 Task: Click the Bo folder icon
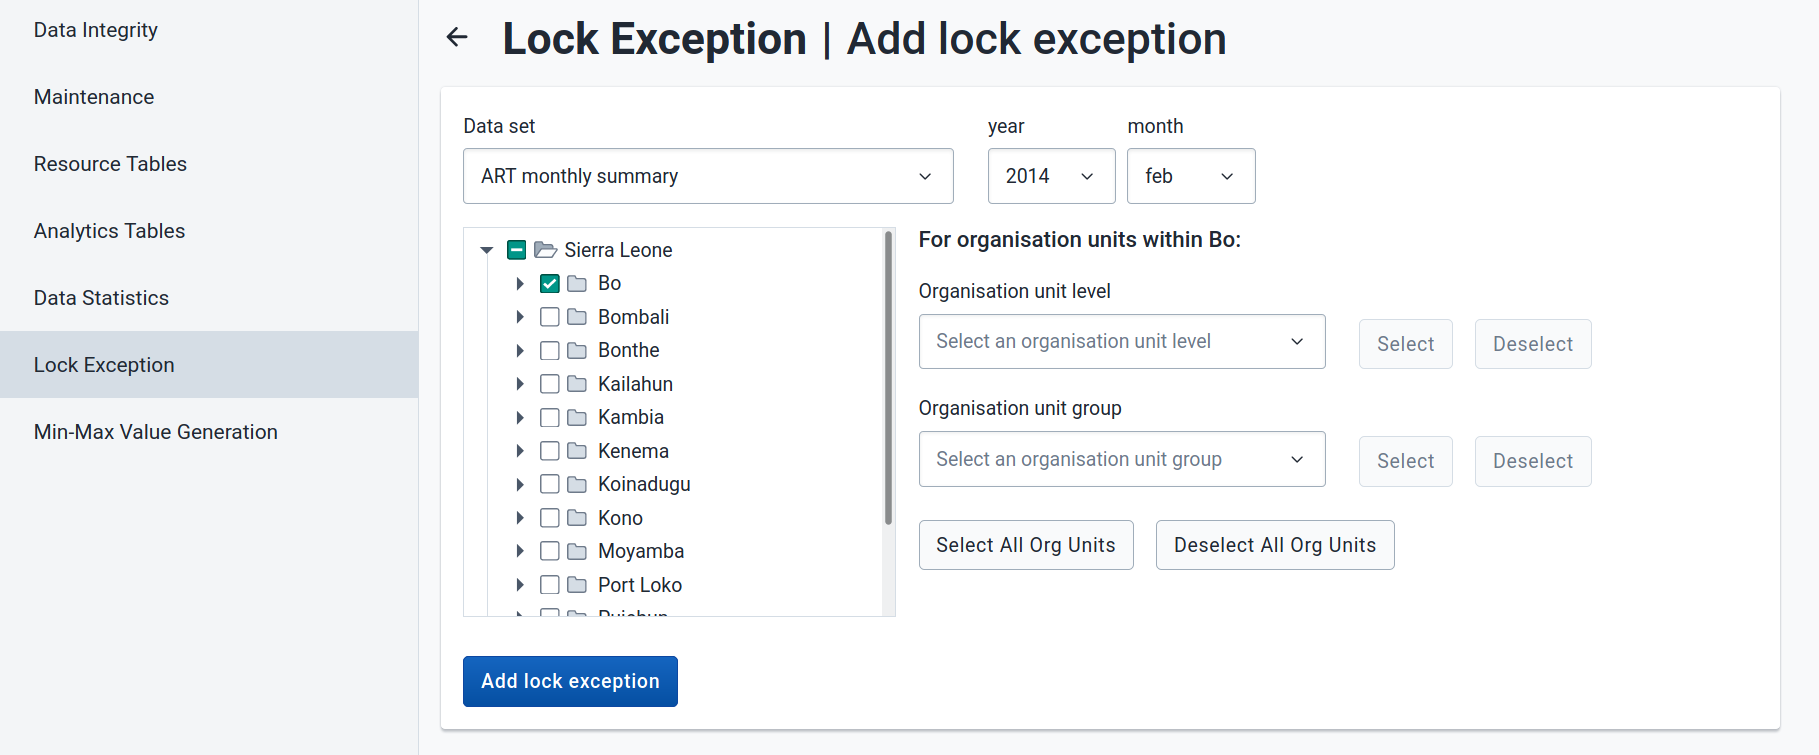(577, 284)
